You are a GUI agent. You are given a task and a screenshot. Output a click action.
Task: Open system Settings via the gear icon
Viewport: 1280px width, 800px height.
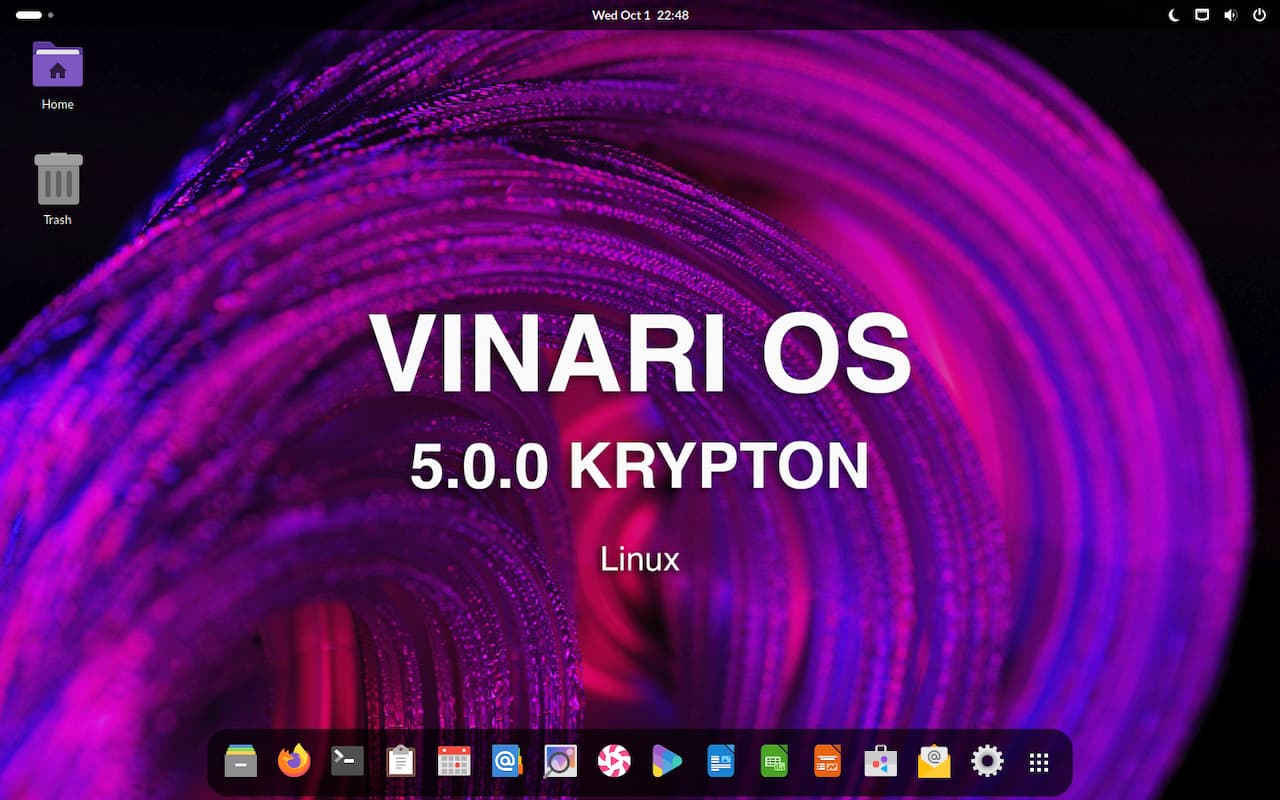pyautogui.click(x=987, y=761)
